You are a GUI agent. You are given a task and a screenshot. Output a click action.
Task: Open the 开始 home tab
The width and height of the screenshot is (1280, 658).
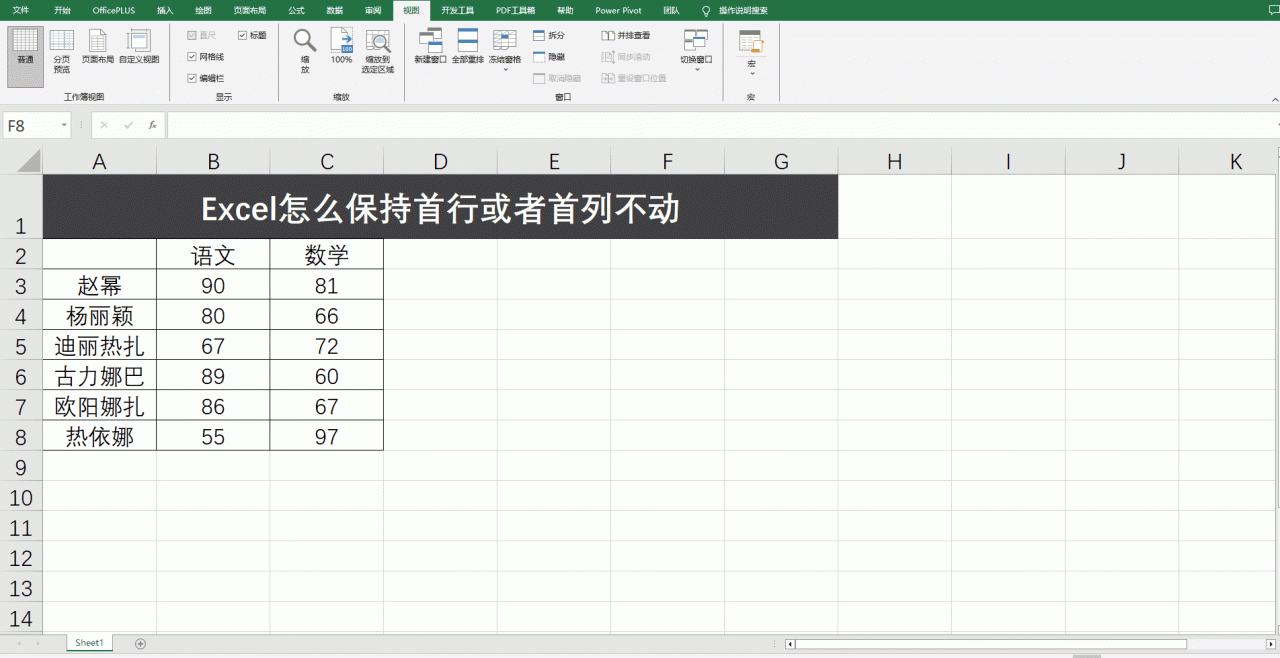[x=62, y=10]
